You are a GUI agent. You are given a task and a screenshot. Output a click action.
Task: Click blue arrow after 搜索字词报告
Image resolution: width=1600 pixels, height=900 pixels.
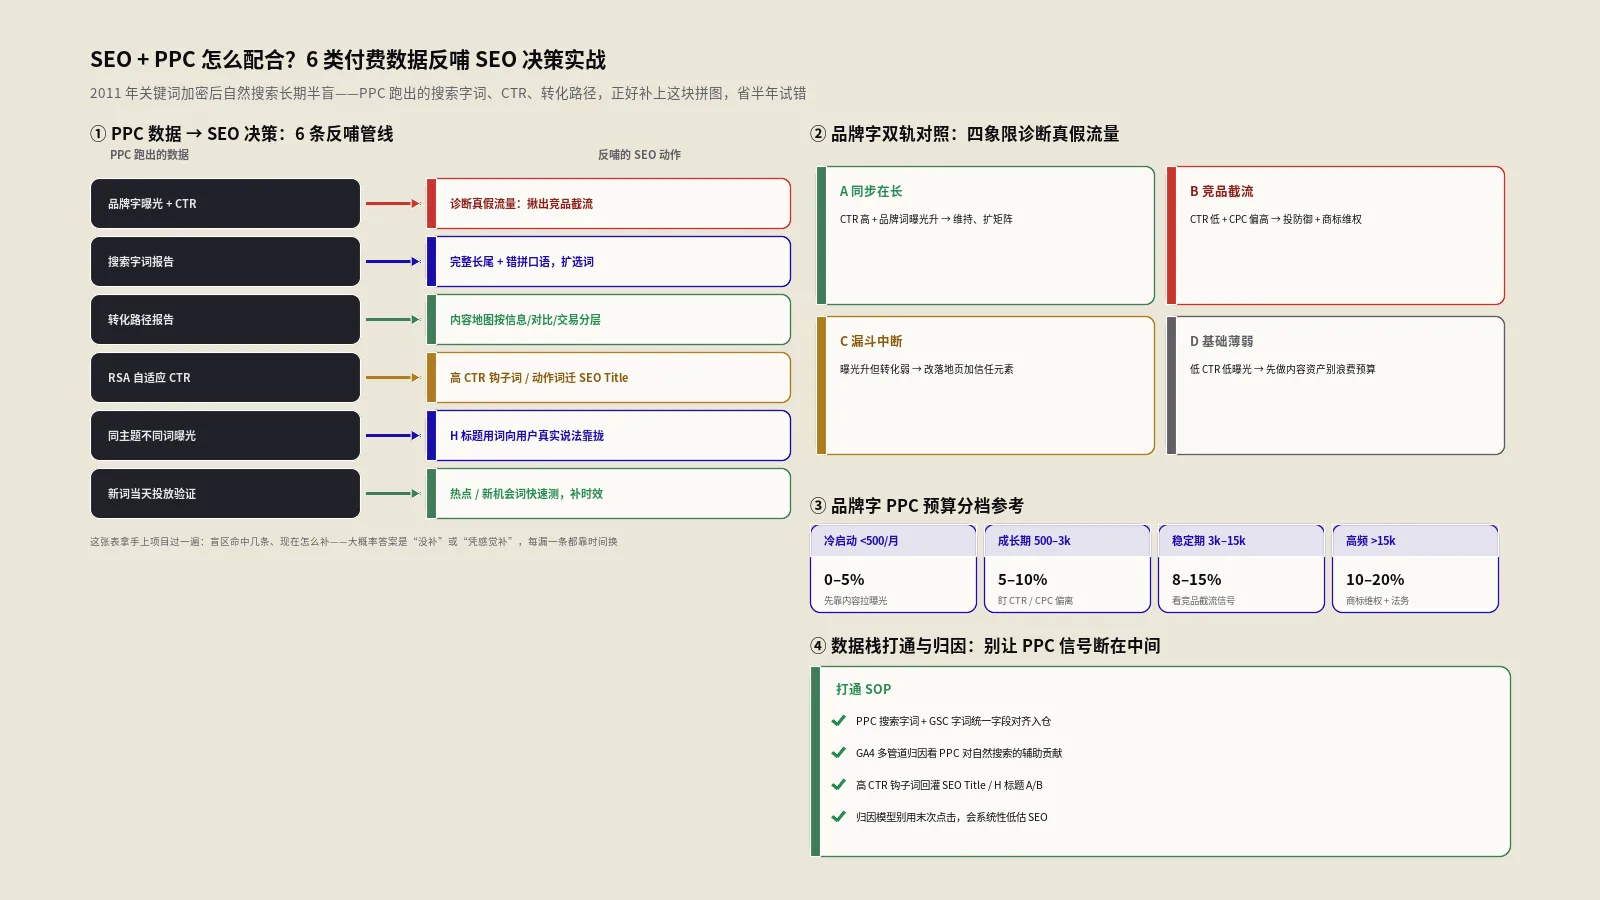393,261
